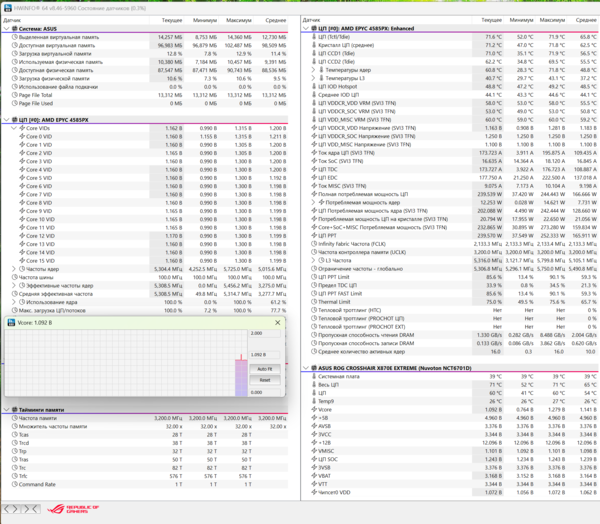The height and width of the screenshot is (524, 600).
Task: Click the Republic of Gamers logo
Action: (73, 509)
